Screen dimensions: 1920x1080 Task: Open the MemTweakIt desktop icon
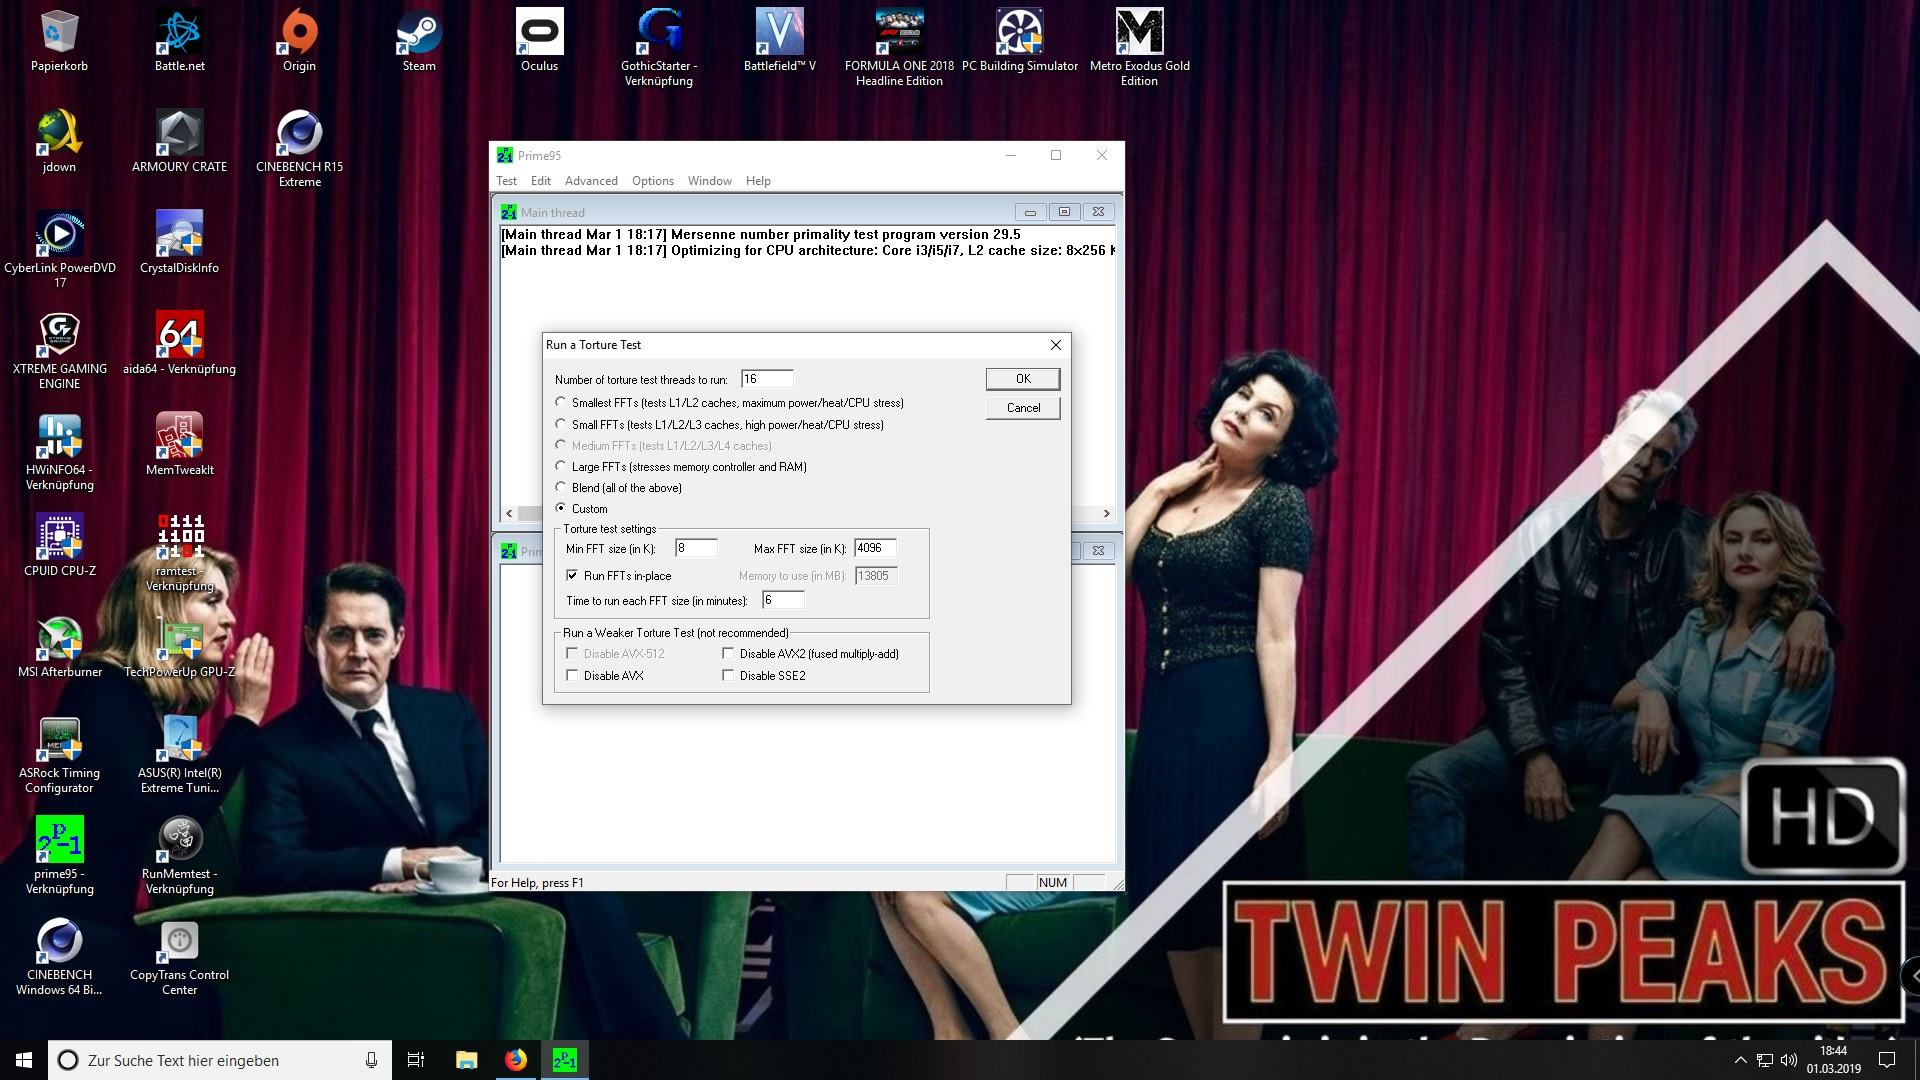point(180,436)
